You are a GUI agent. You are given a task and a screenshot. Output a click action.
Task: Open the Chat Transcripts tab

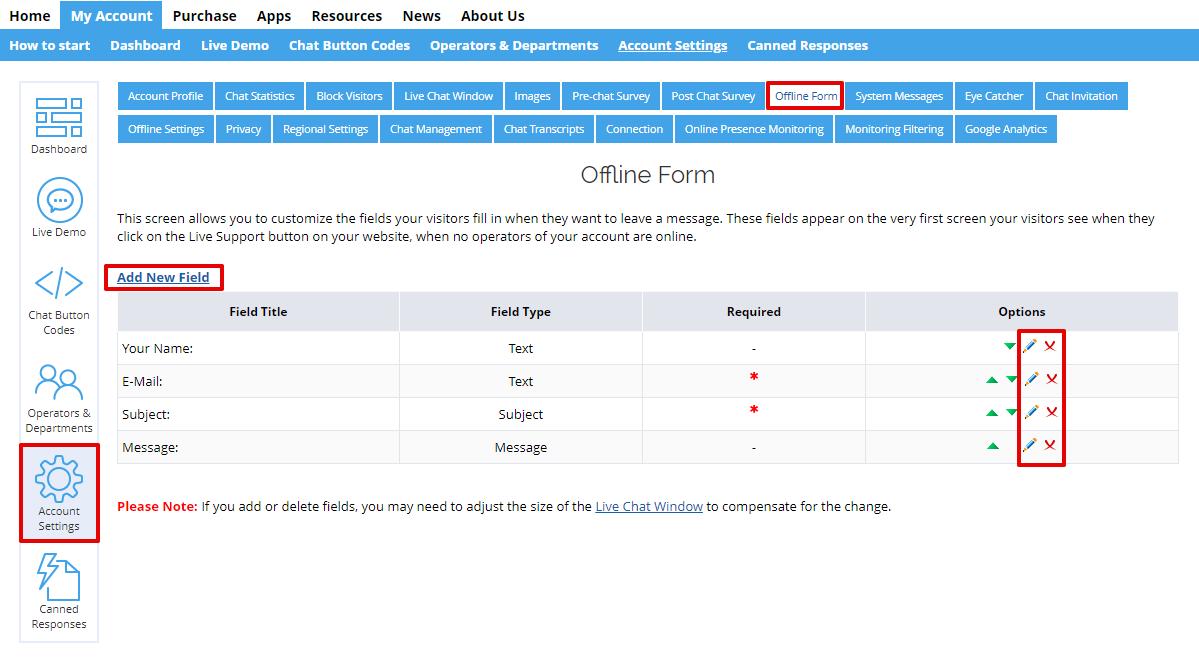[543, 129]
